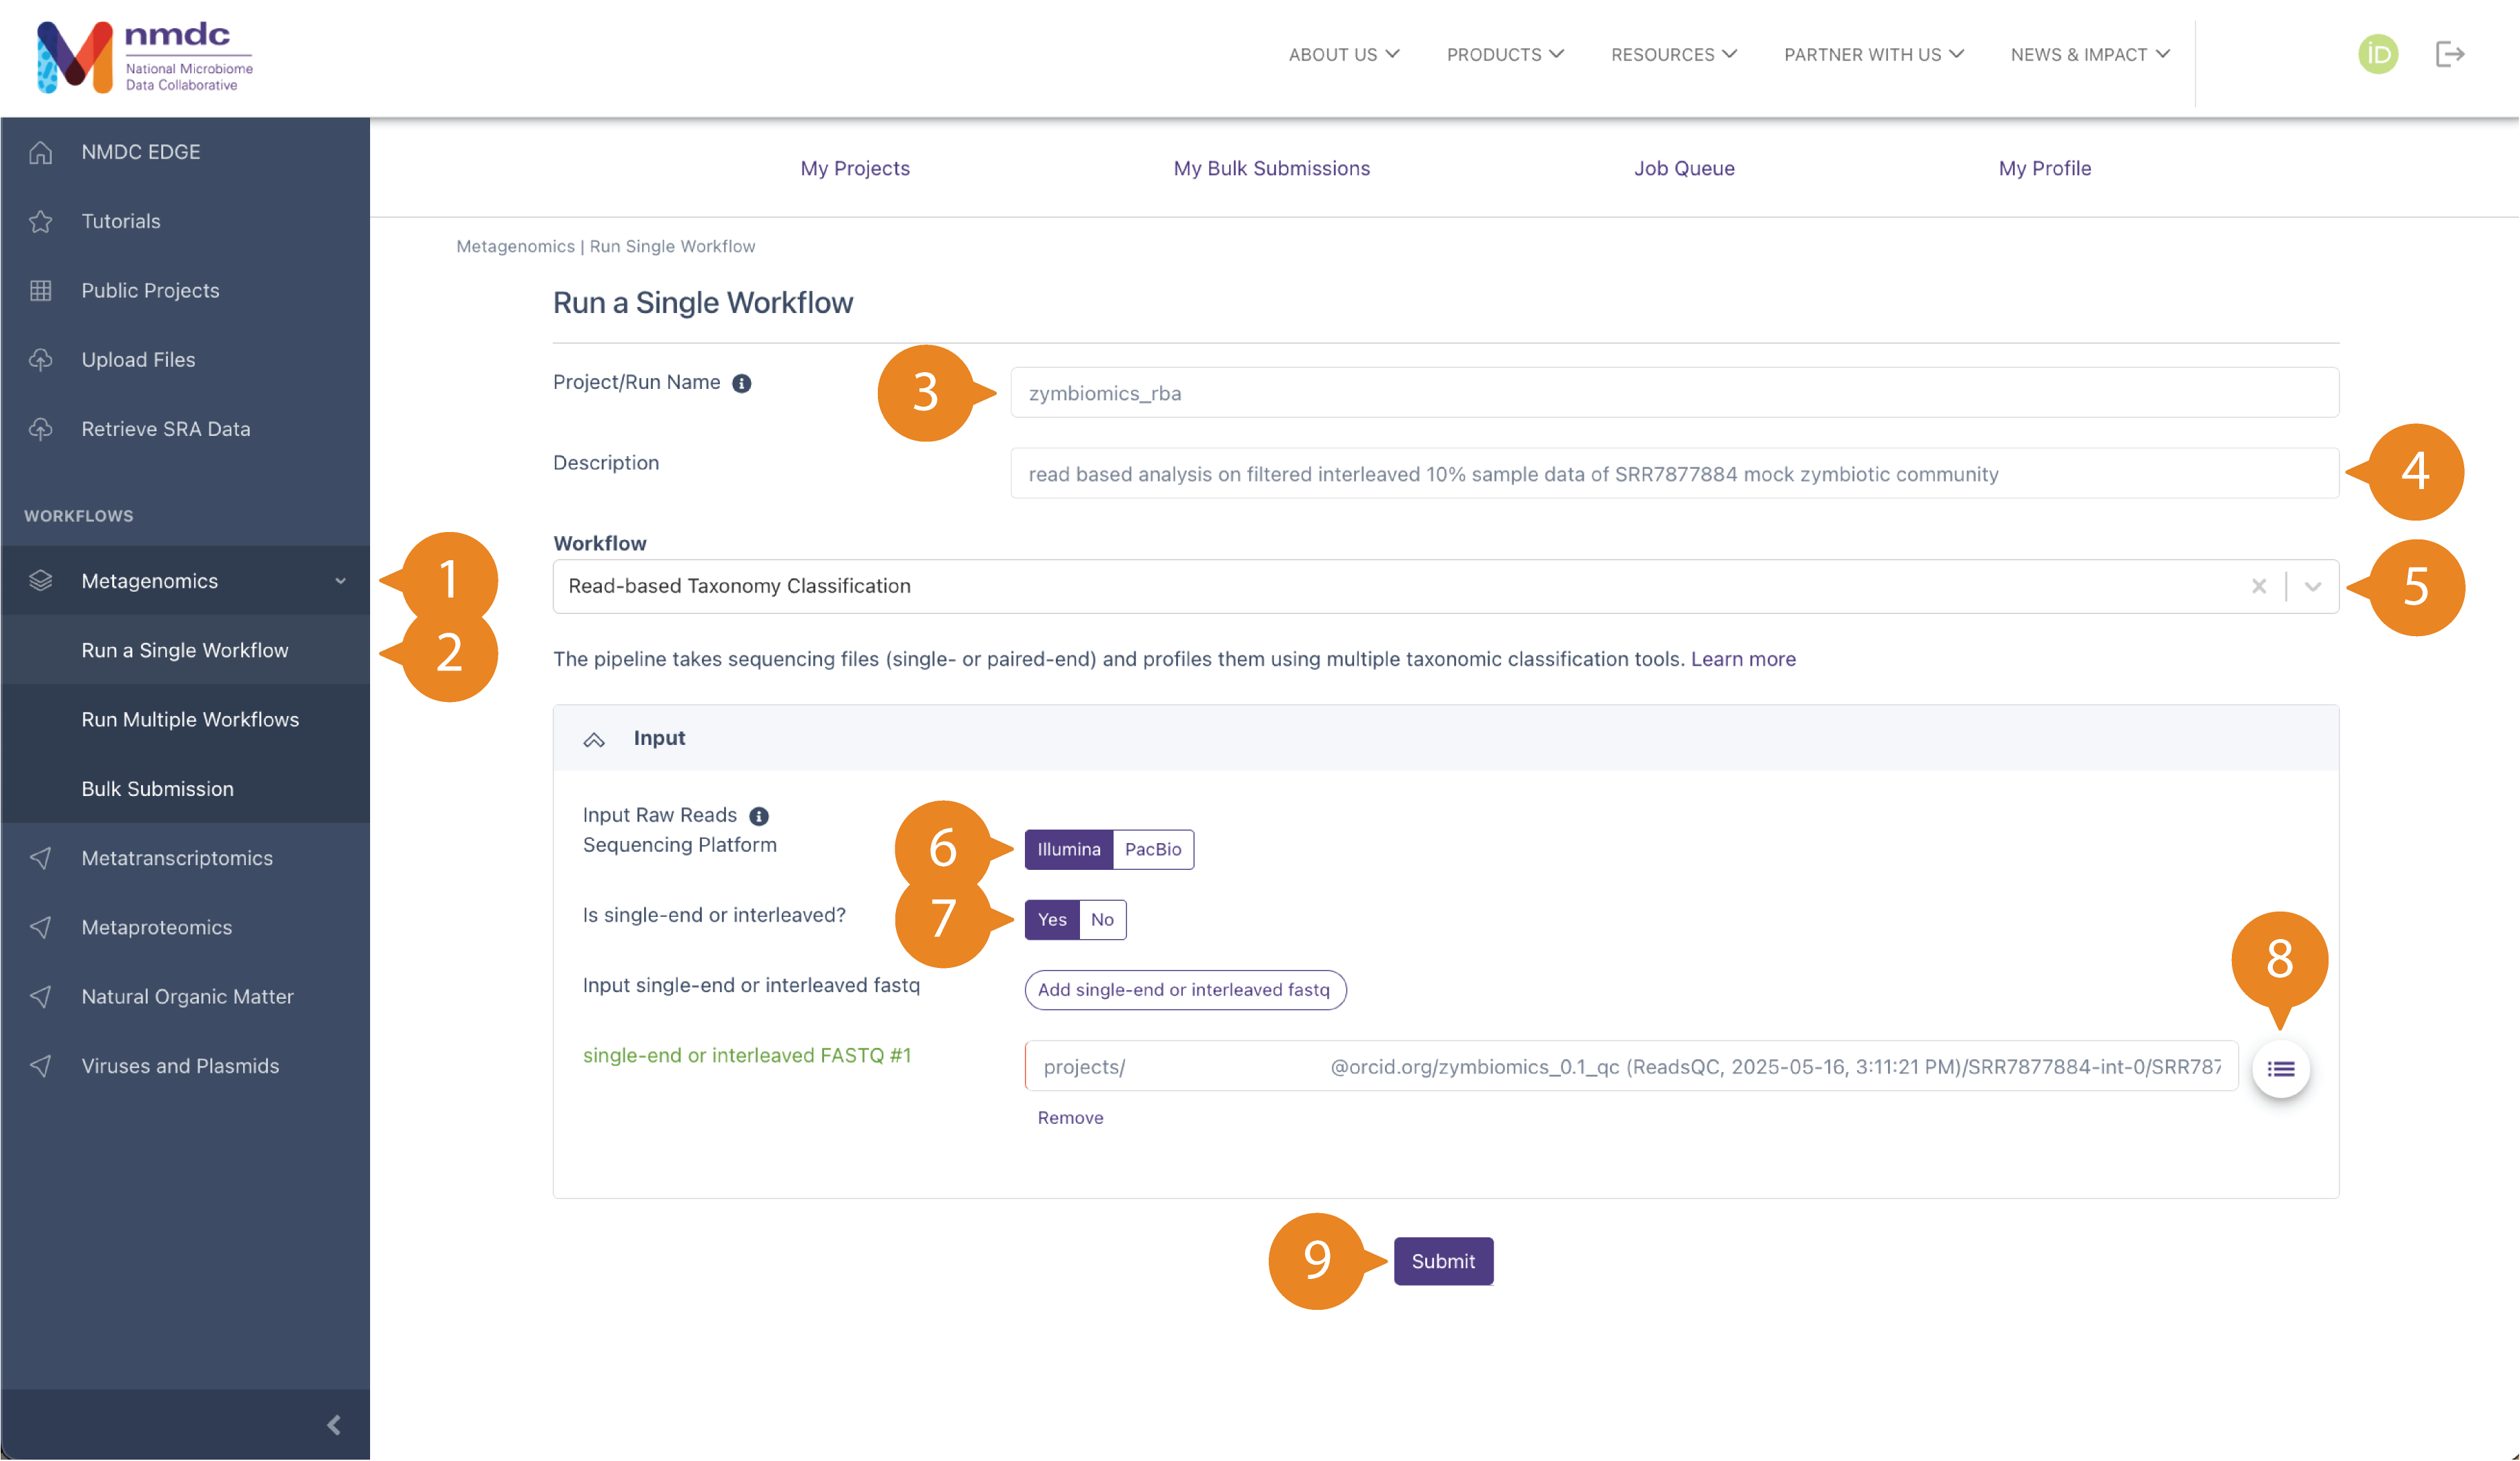Click the Workflow selection box

pos(1445,586)
